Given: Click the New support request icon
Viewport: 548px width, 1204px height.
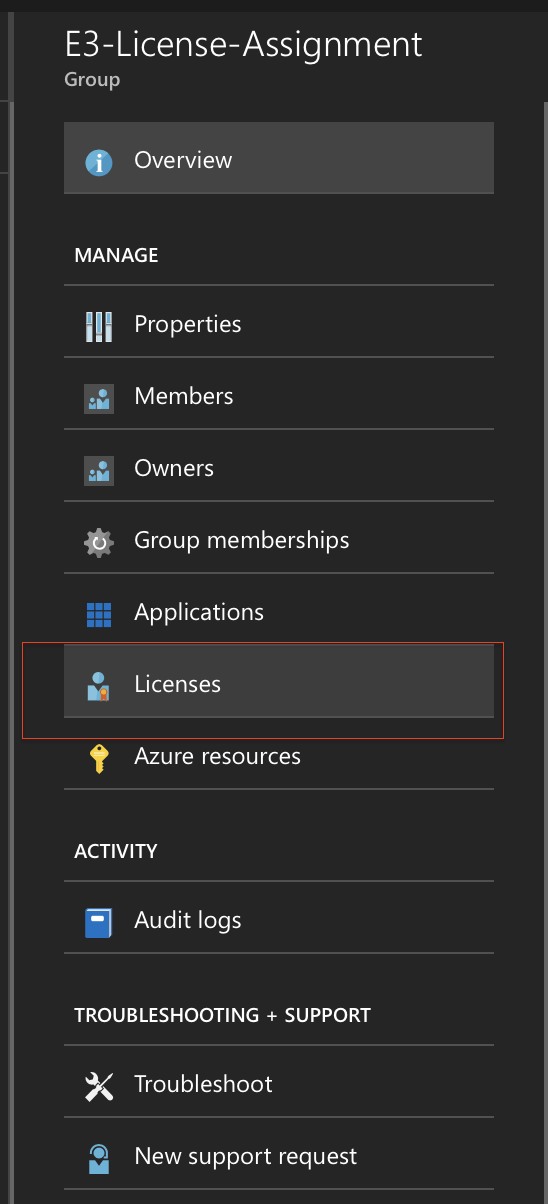Looking at the screenshot, I should tap(98, 1158).
